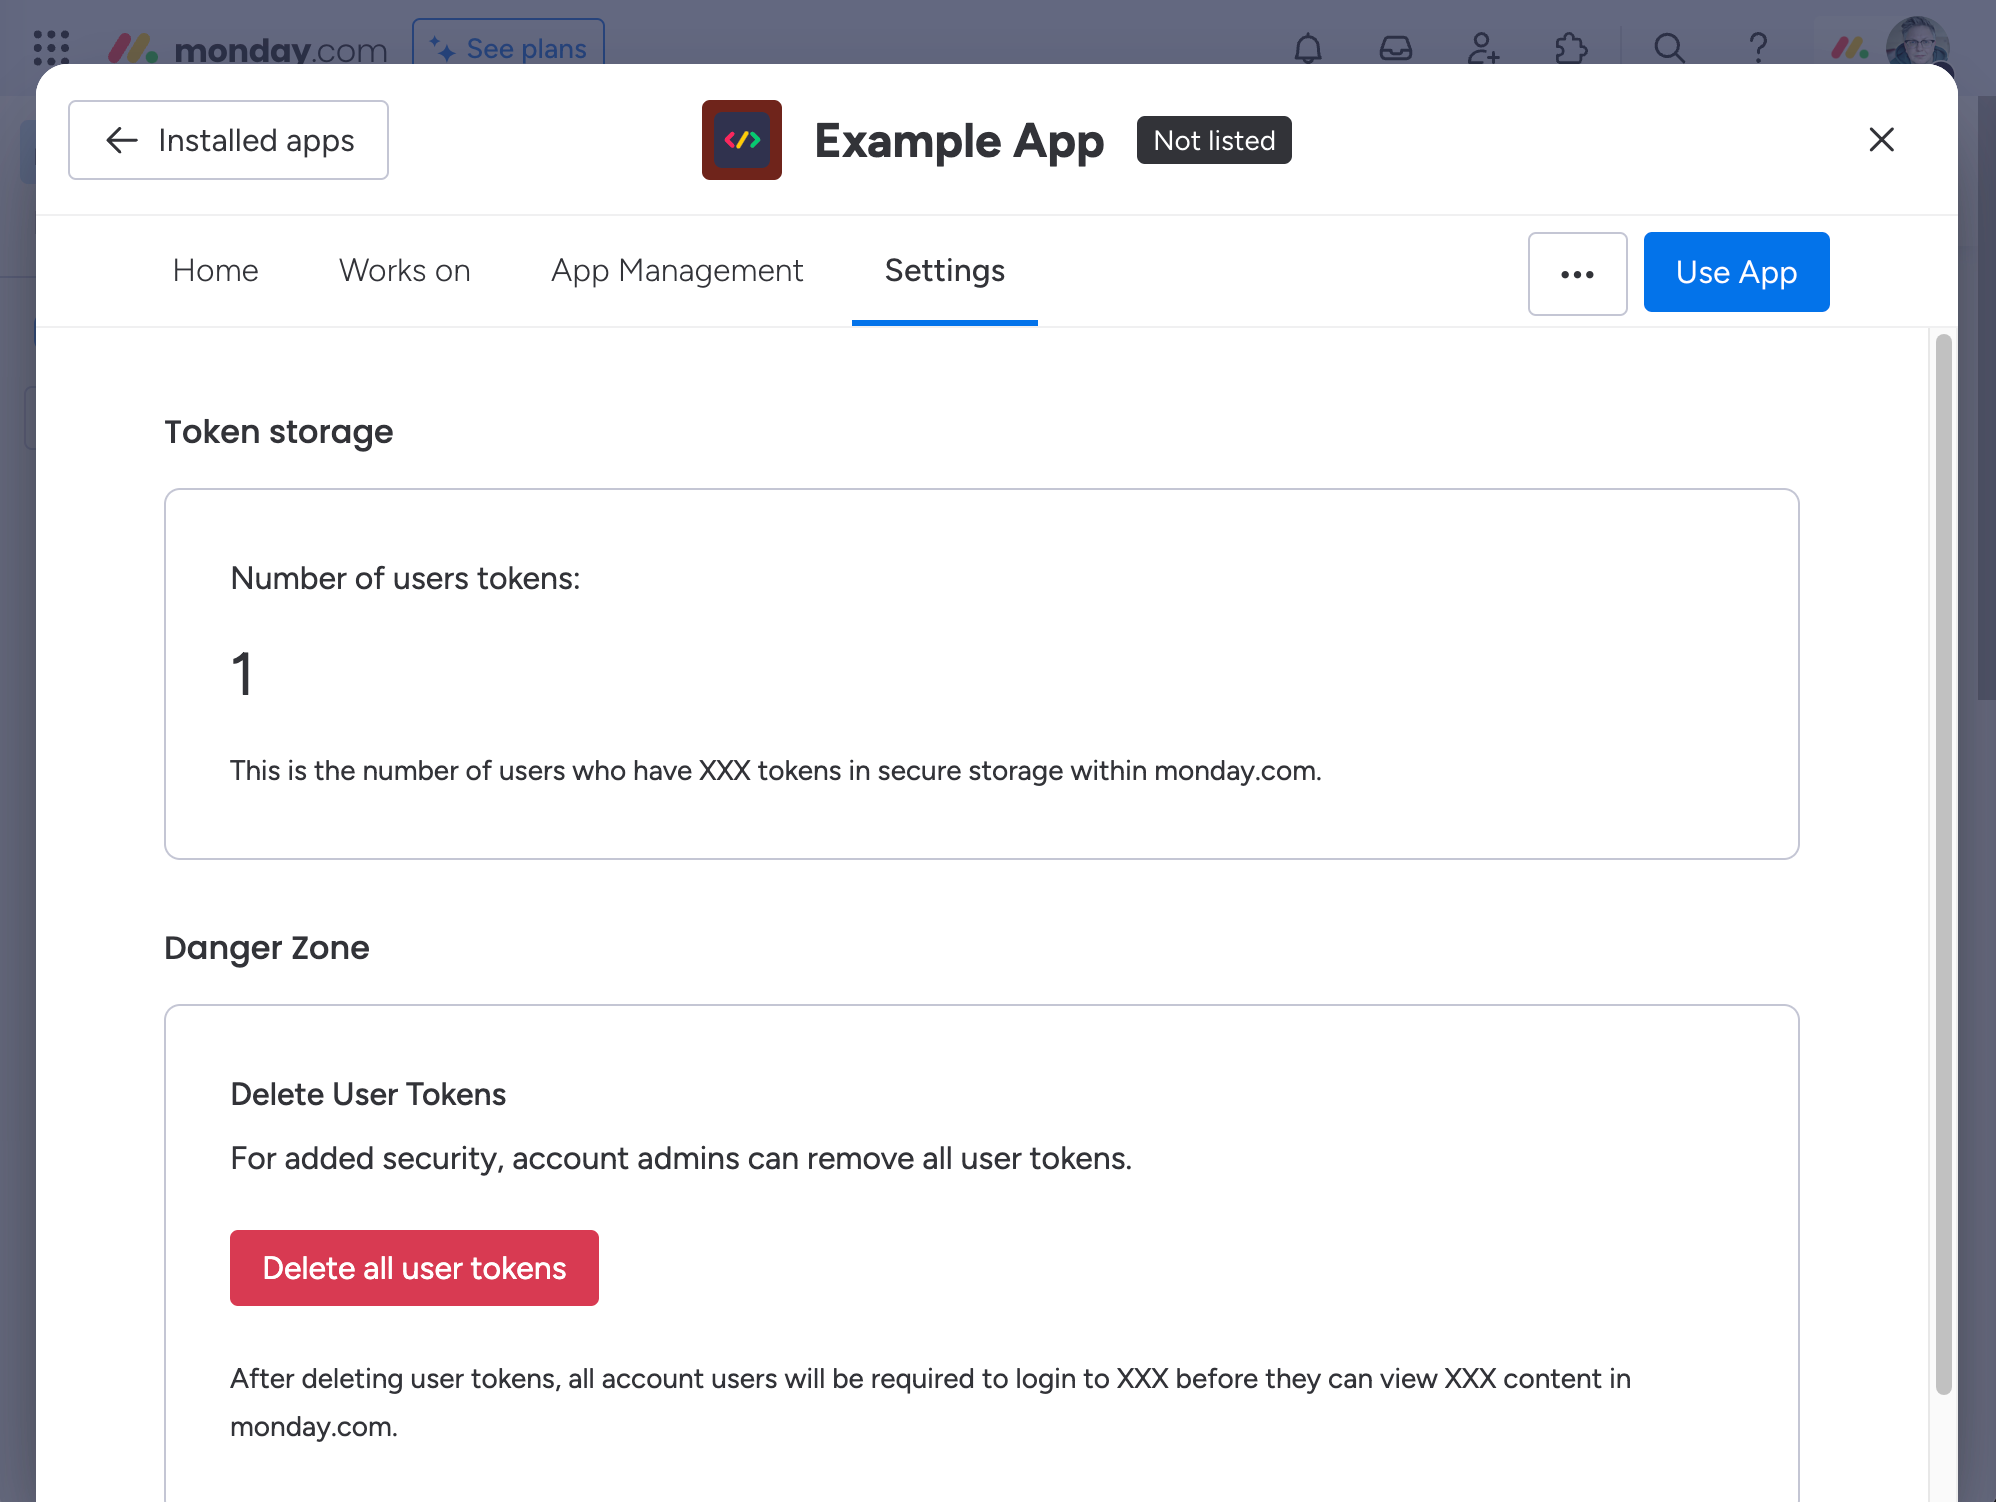1996x1502 pixels.
Task: Click the invite members icon
Action: [1483, 47]
